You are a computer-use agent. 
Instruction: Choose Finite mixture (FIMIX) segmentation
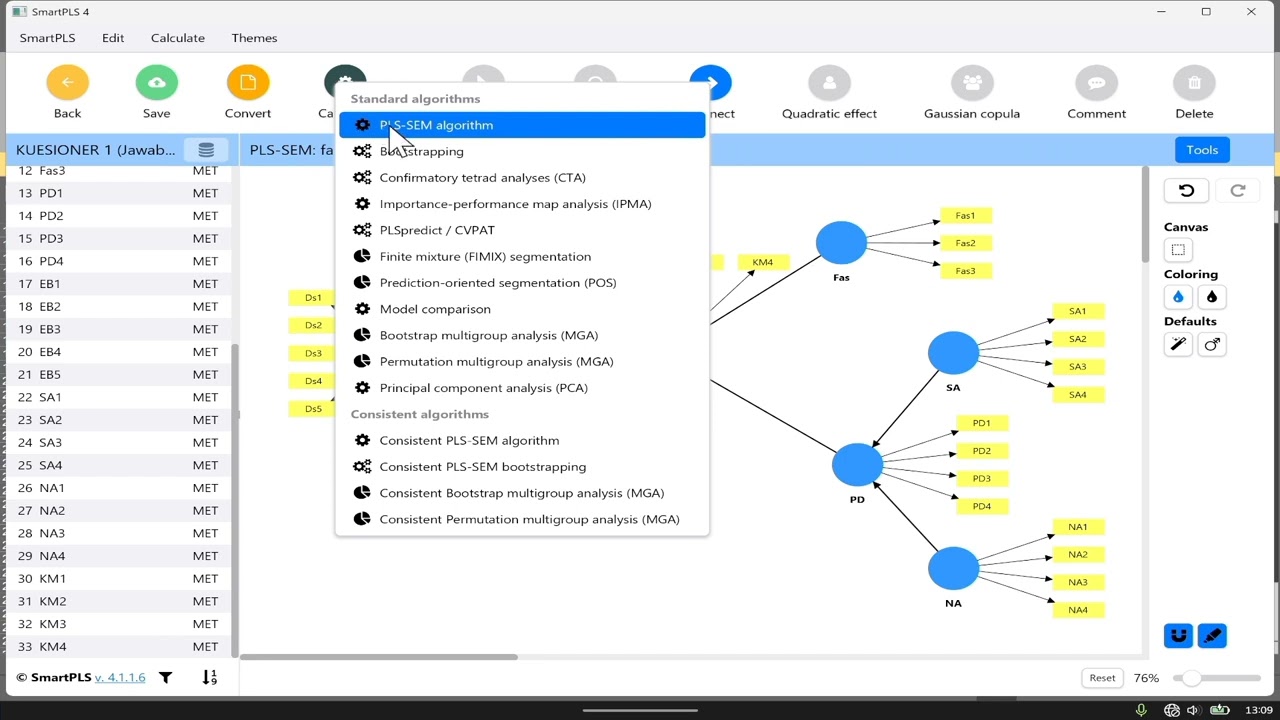pyautogui.click(x=522, y=256)
